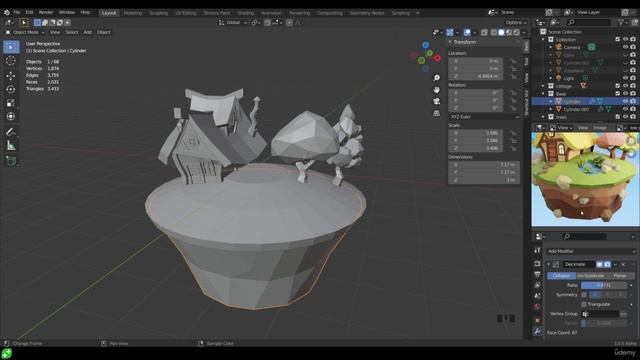This screenshot has height=360, width=640.
Task: Open Global transform orientation dropdown
Action: point(233,22)
